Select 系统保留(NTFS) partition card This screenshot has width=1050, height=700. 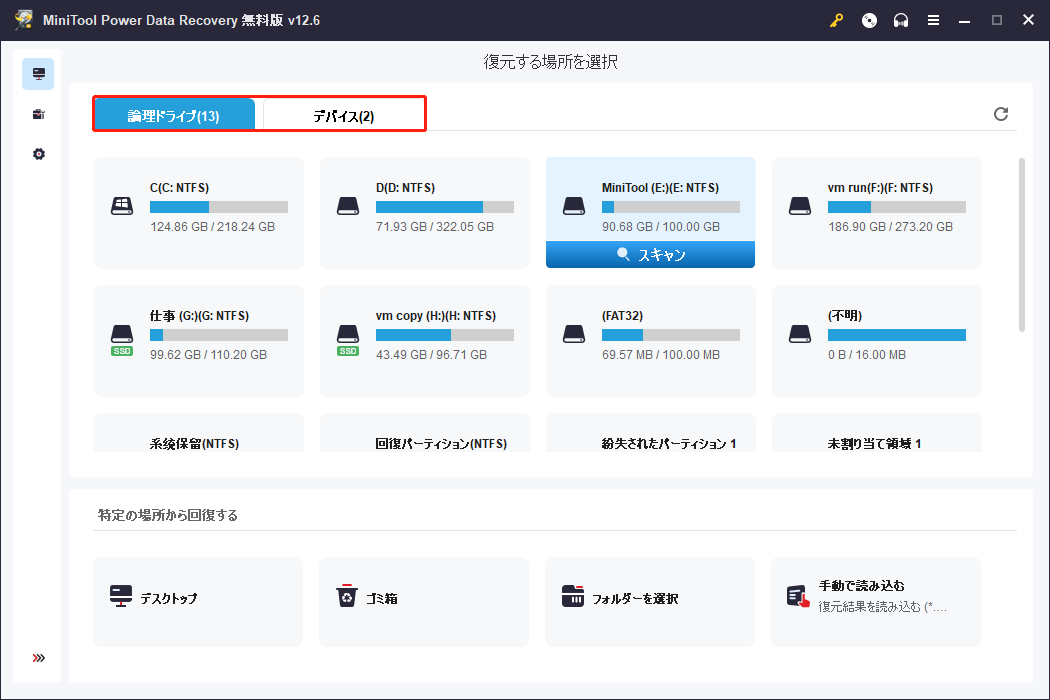click(x=199, y=433)
